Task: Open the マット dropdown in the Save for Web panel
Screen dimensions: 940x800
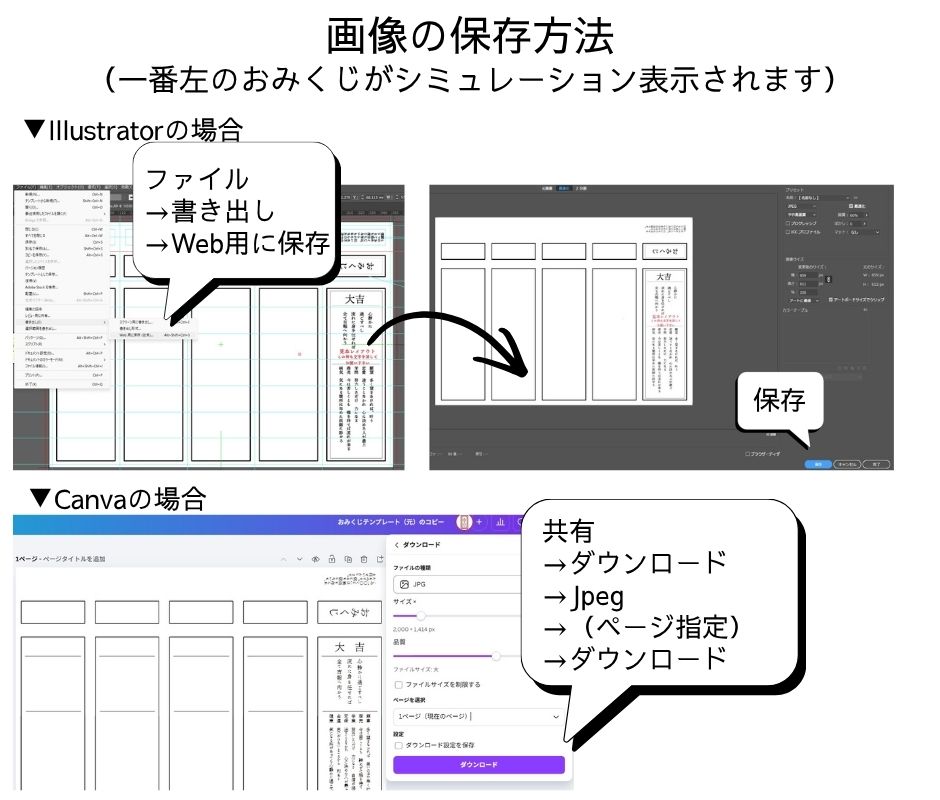Action: [860, 232]
